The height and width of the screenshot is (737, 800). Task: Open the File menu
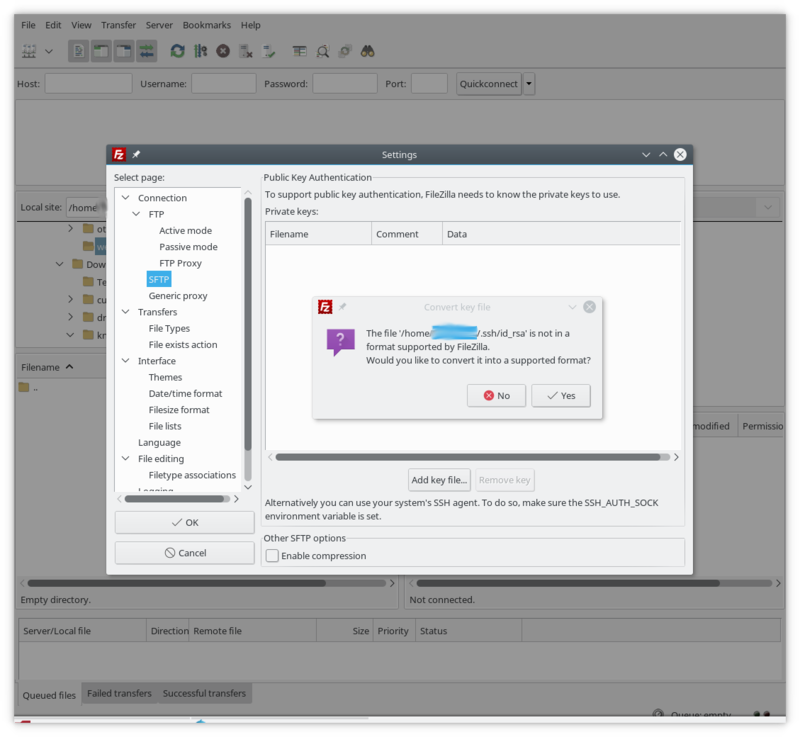pos(28,25)
